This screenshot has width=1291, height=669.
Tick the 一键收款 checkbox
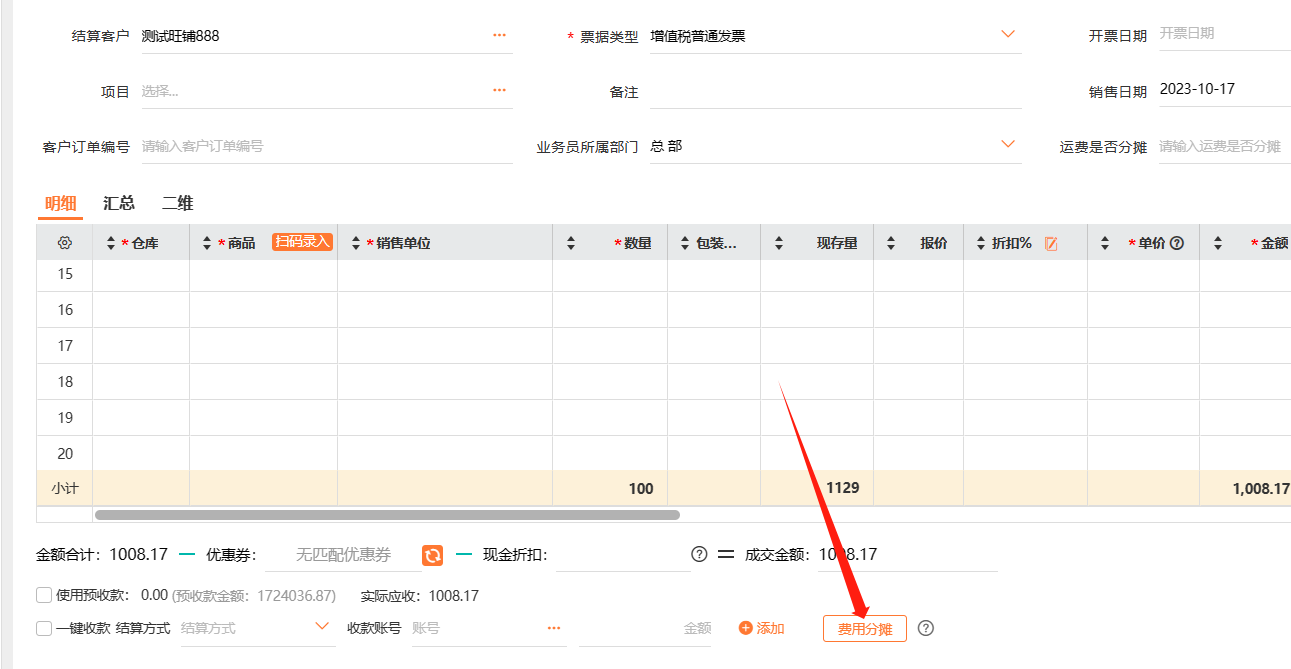[44, 629]
